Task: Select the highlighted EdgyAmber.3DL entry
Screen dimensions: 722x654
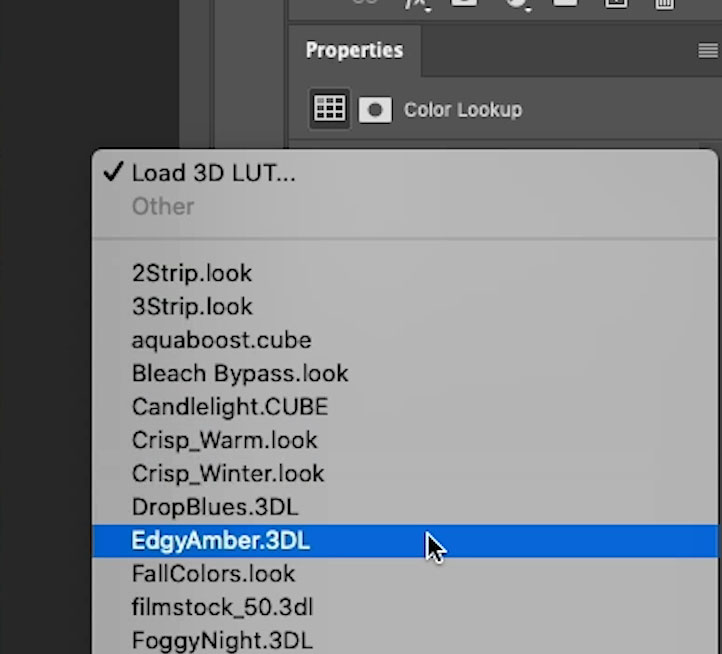Action: point(221,541)
